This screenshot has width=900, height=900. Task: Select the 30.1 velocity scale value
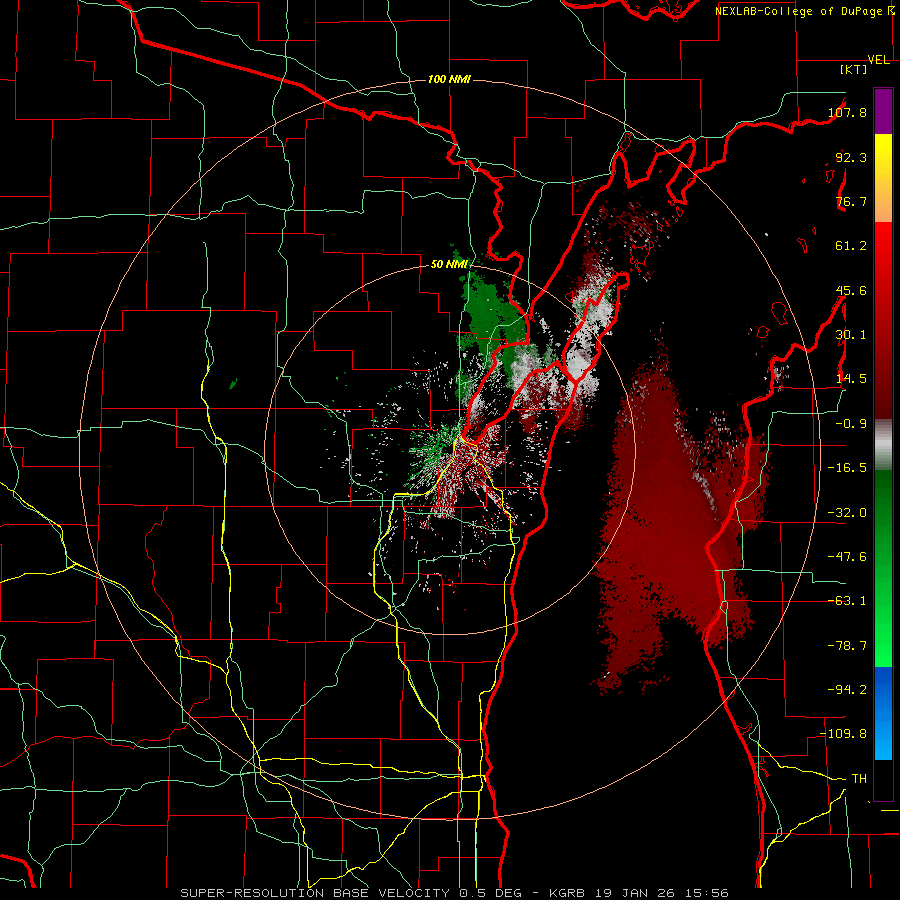tap(851, 335)
